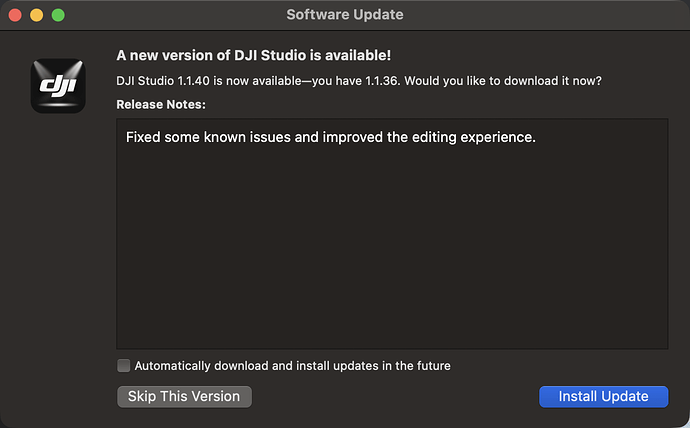Viewport: 690px width, 428px height.
Task: Click the 'Automatically download and install updates' label
Action: [x=293, y=366]
